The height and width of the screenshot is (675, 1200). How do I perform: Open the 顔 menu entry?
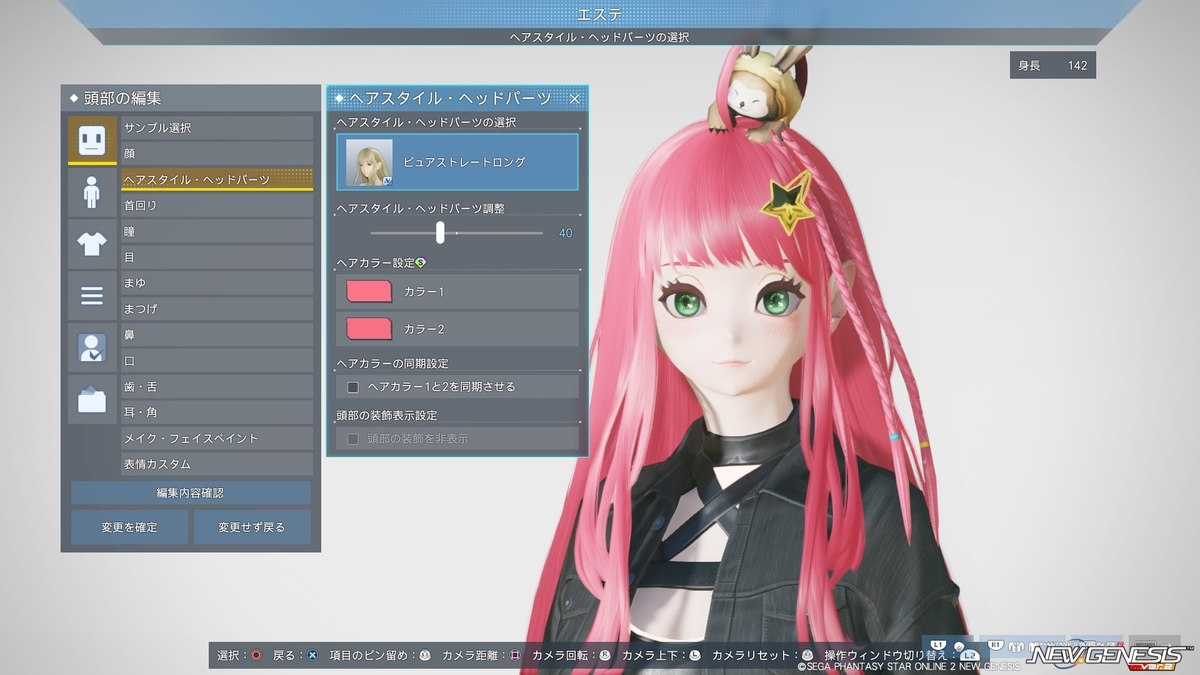point(217,154)
